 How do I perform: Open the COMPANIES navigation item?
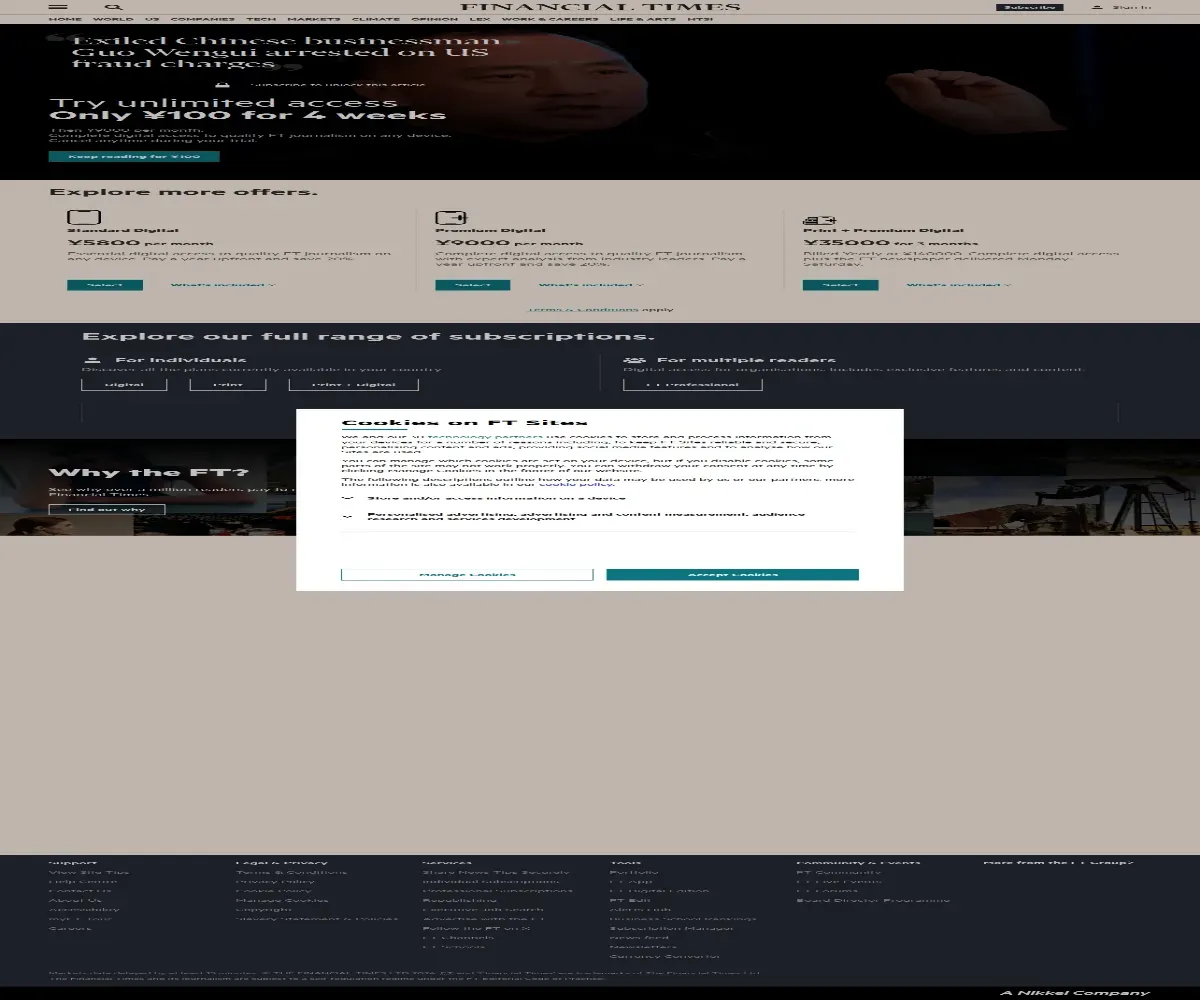(x=203, y=19)
